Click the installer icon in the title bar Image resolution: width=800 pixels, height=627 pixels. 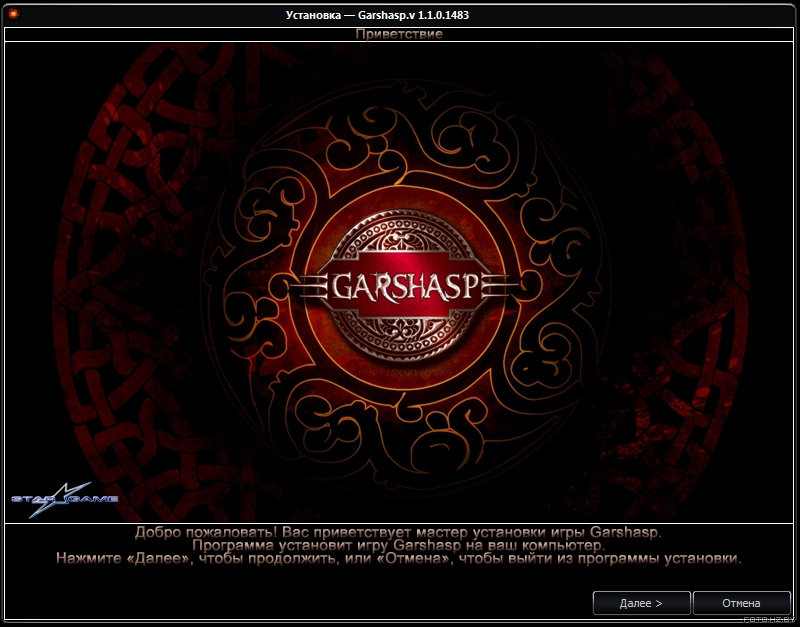(14, 14)
